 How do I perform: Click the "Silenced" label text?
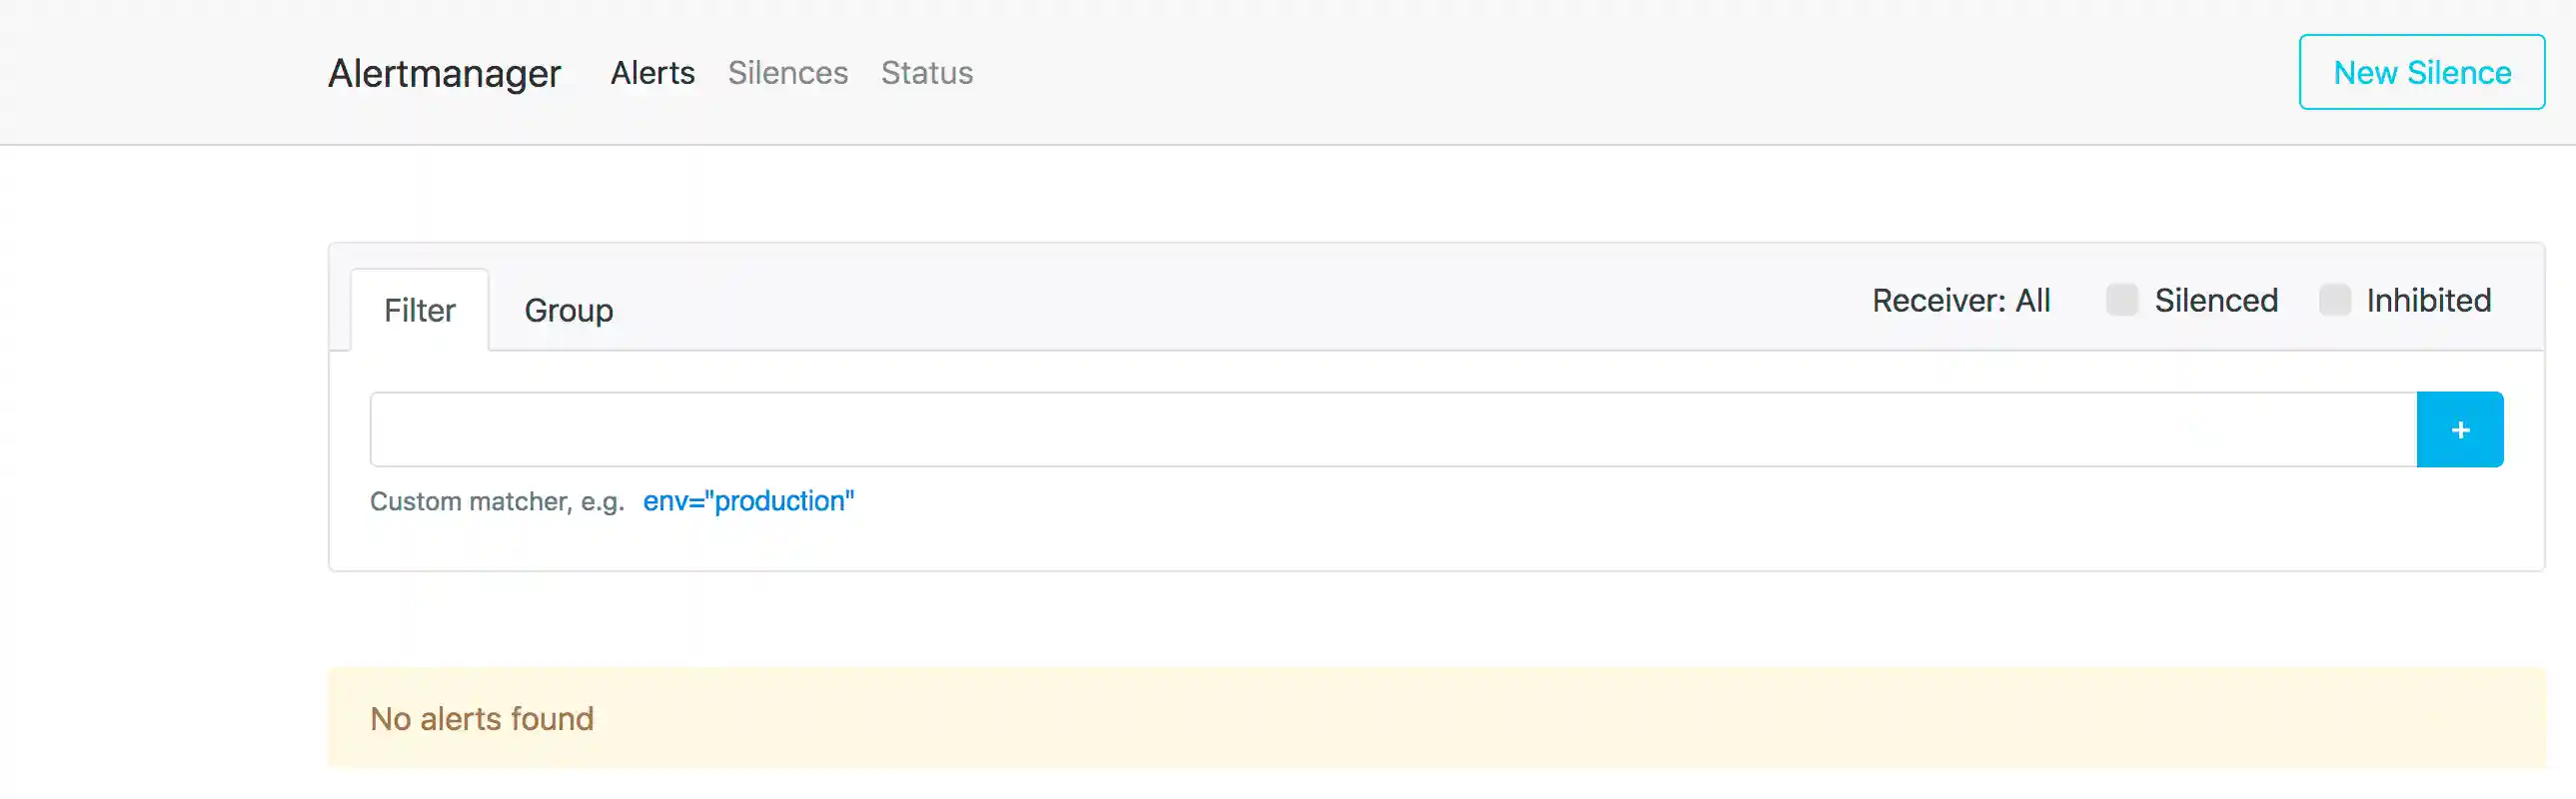(2216, 300)
